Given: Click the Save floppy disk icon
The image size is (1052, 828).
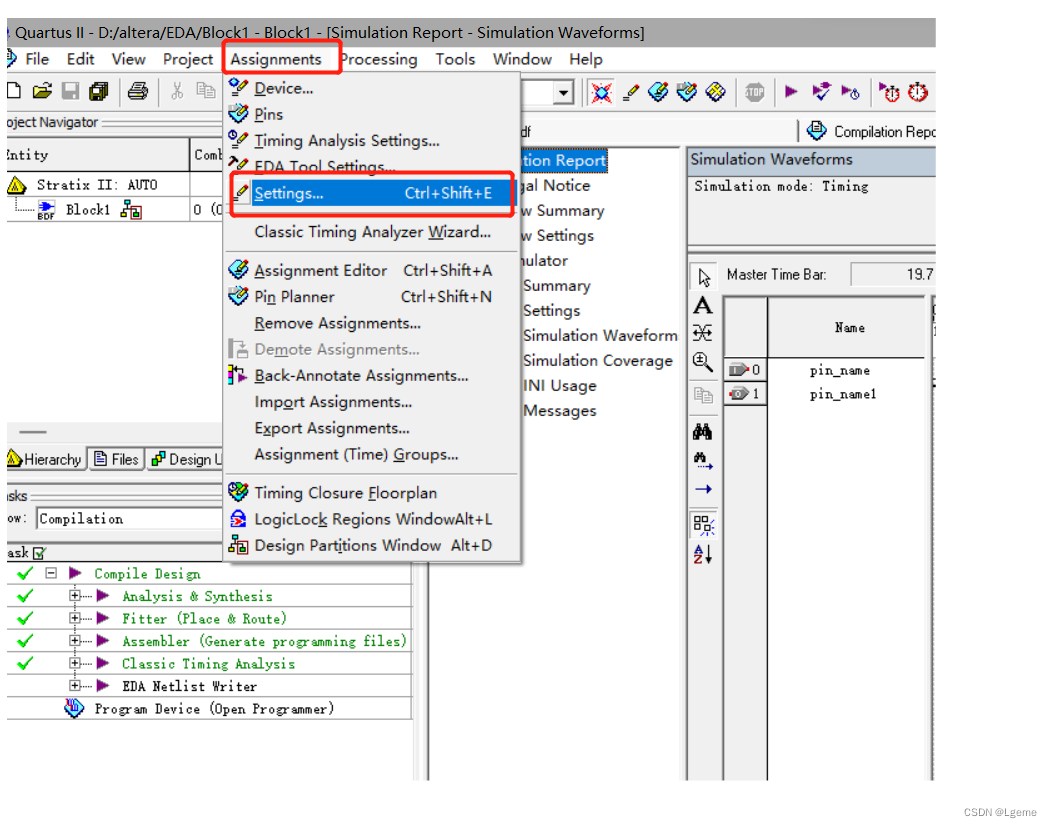Looking at the screenshot, I should click(x=70, y=91).
